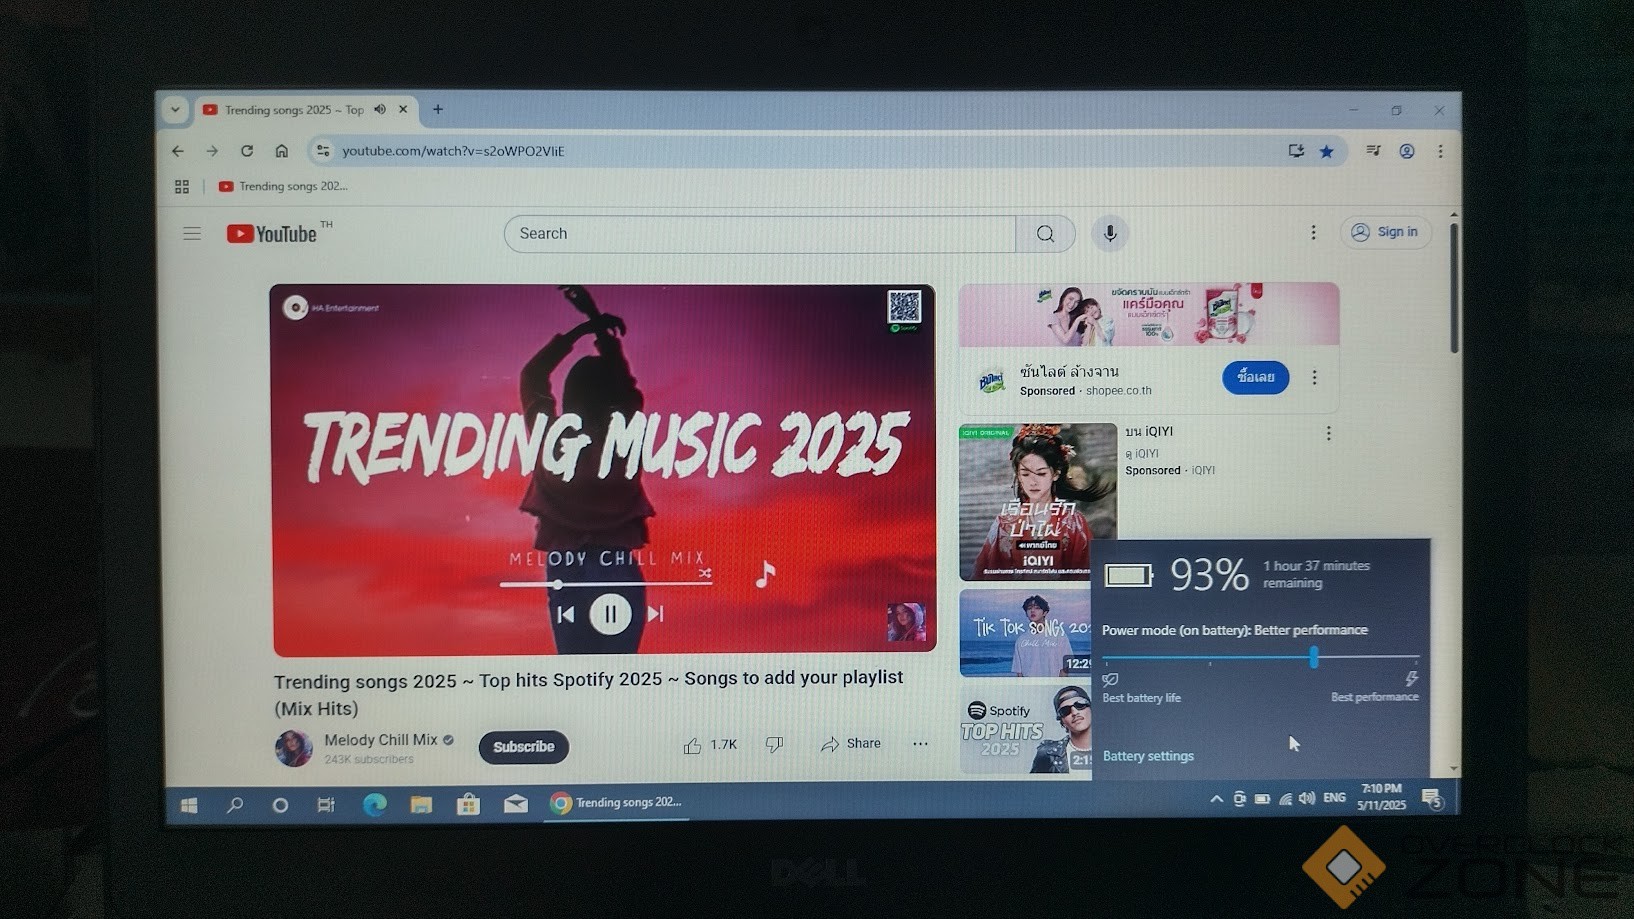Open the Wi-Fi network tray icon
The image size is (1634, 919).
[1285, 799]
